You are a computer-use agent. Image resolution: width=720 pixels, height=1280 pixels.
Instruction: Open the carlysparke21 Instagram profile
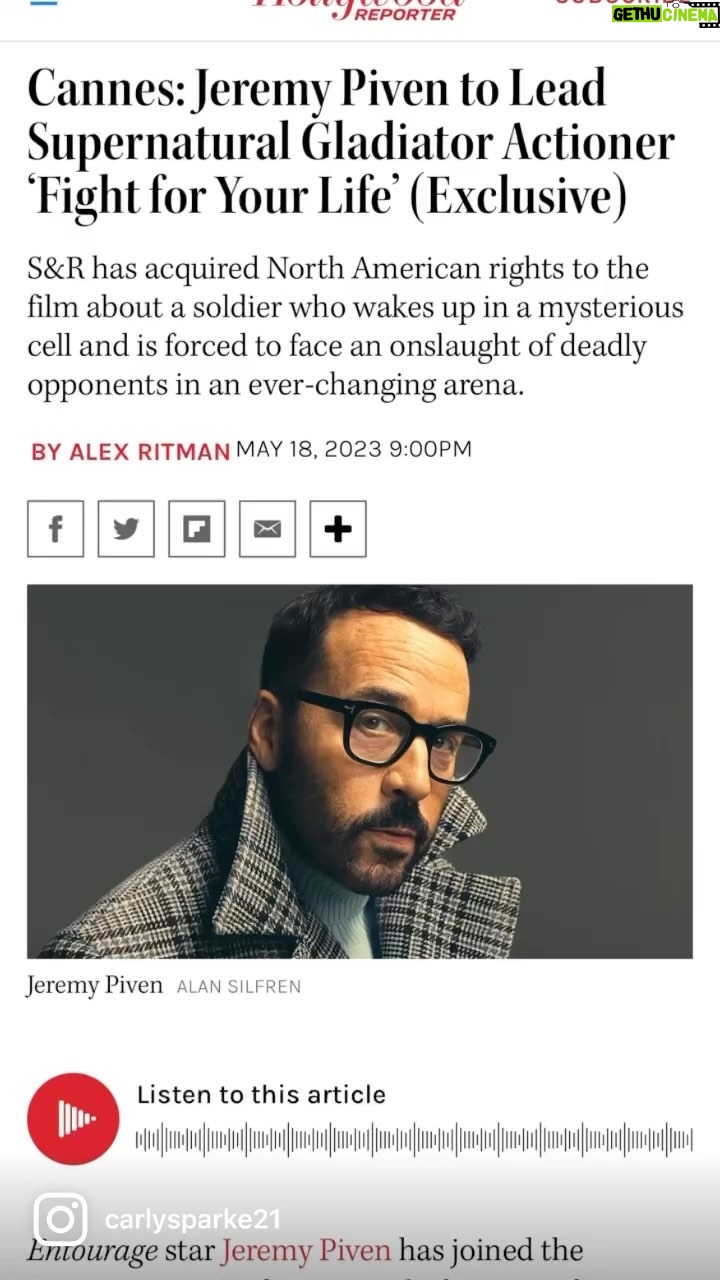coord(192,1220)
